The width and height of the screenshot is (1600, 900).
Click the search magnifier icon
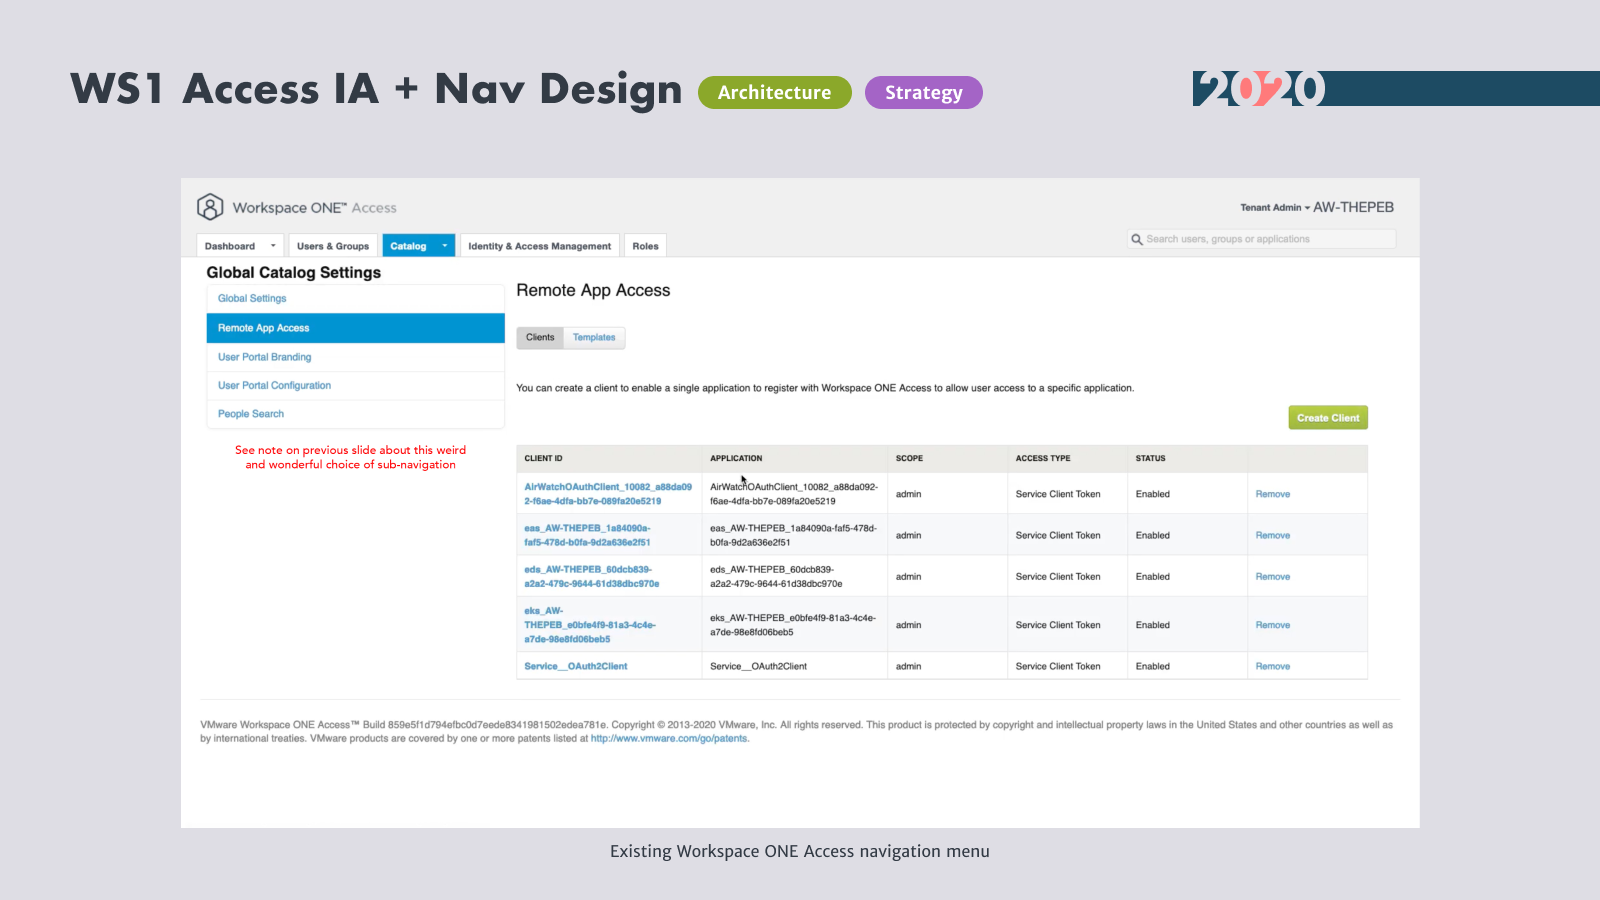[1137, 240]
